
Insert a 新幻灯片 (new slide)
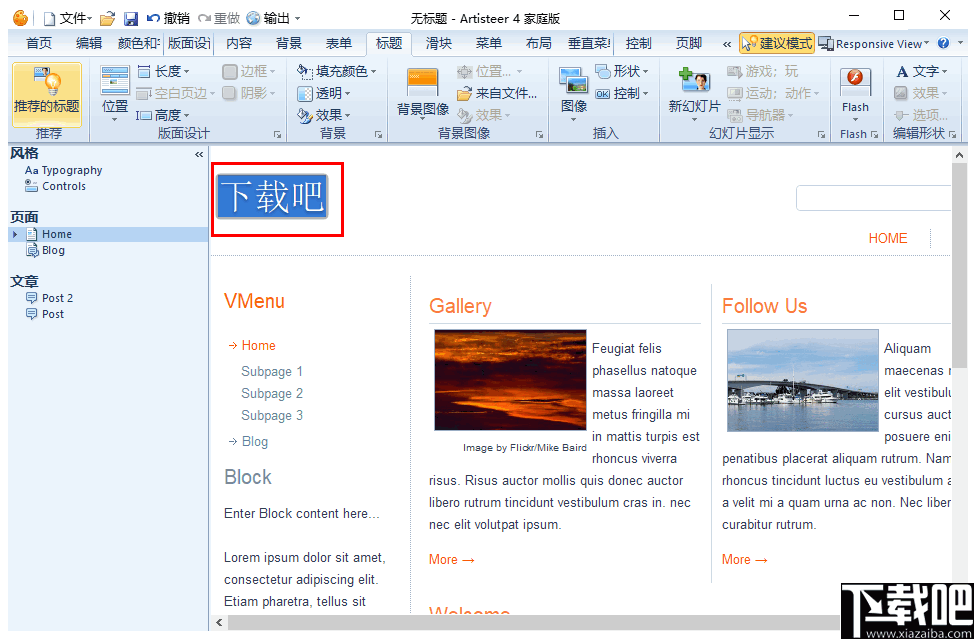point(697,85)
